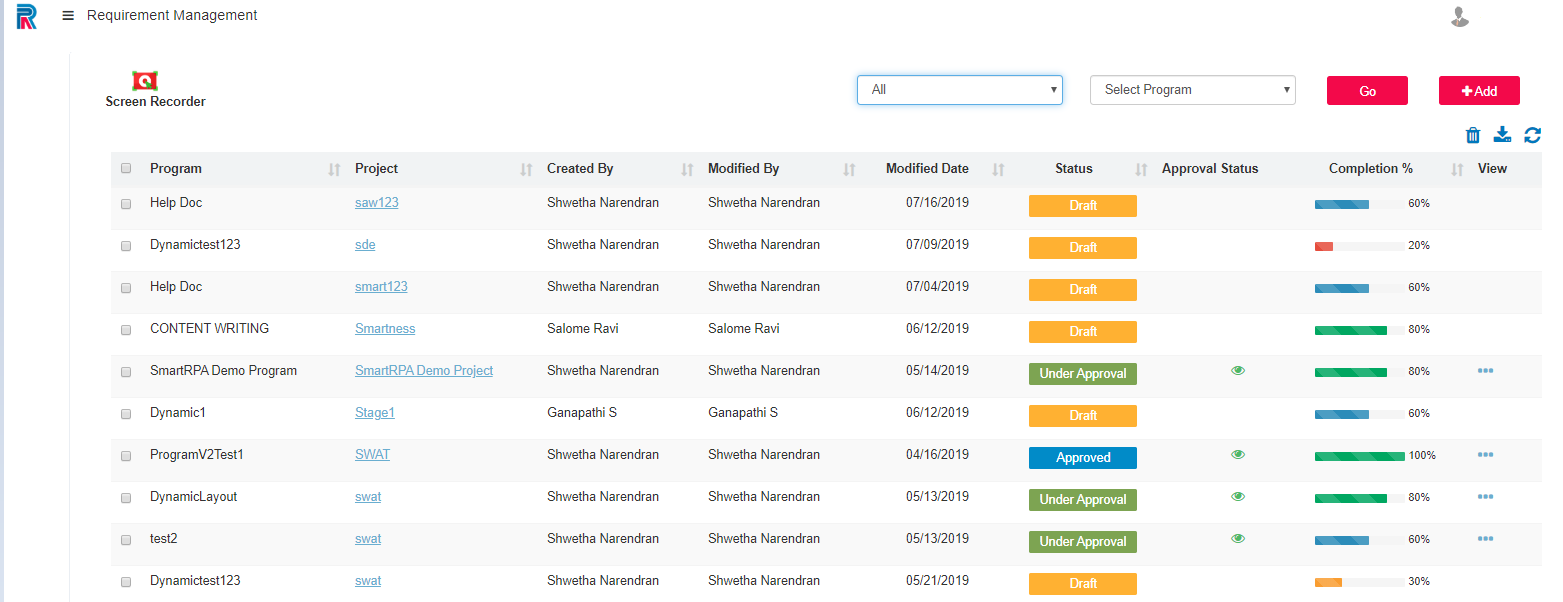Open view options for SmartRPA Demo Program
Viewport: 1563px width, 602px height.
click(x=1485, y=371)
